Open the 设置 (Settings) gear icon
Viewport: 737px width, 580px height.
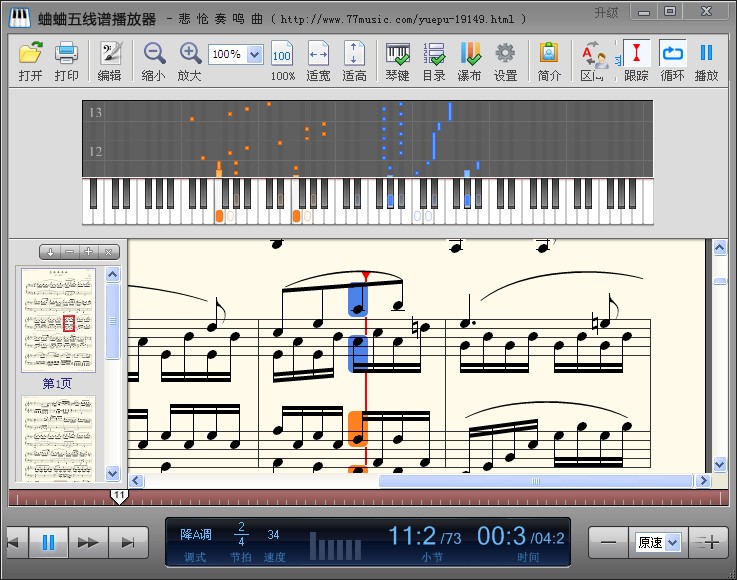point(505,59)
